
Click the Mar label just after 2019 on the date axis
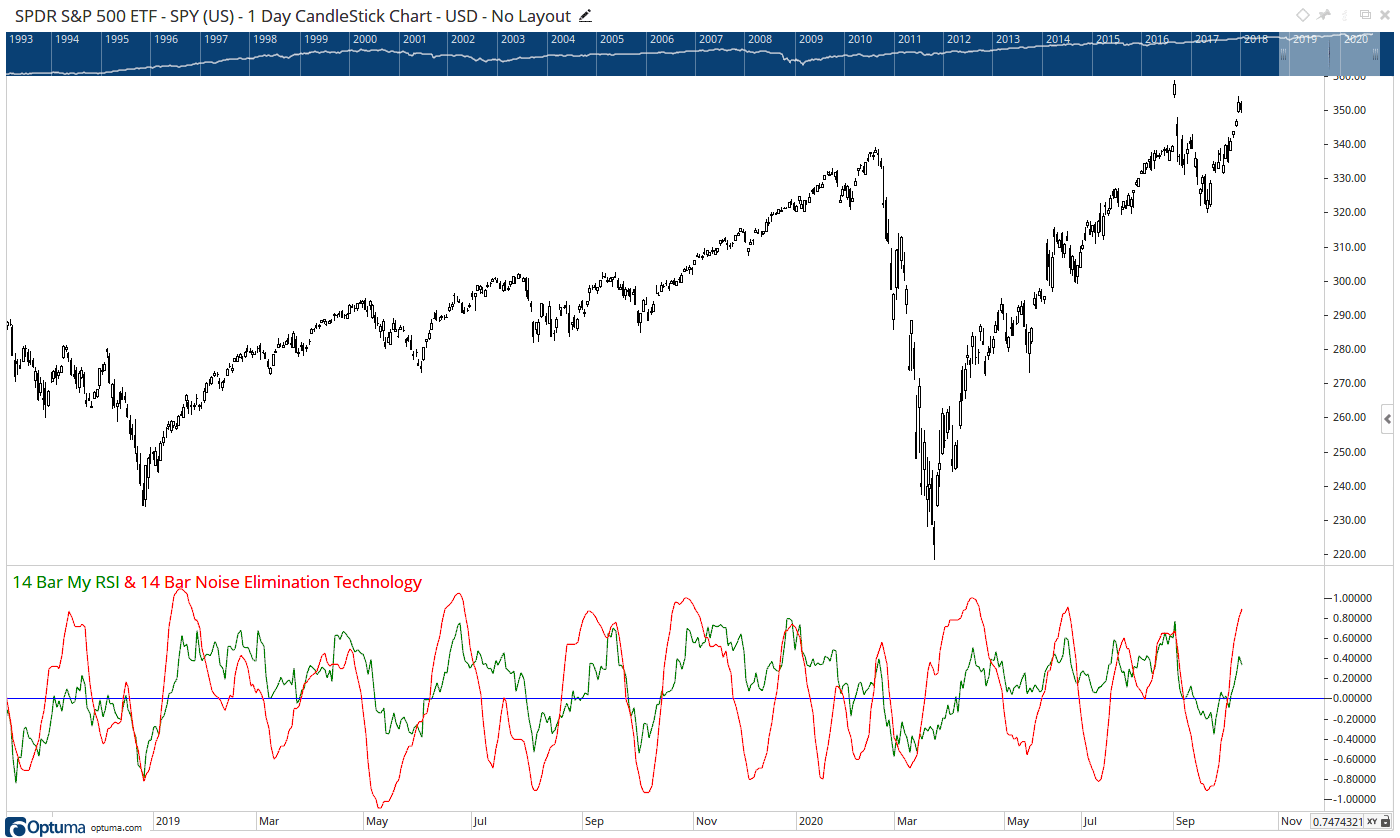[x=269, y=821]
